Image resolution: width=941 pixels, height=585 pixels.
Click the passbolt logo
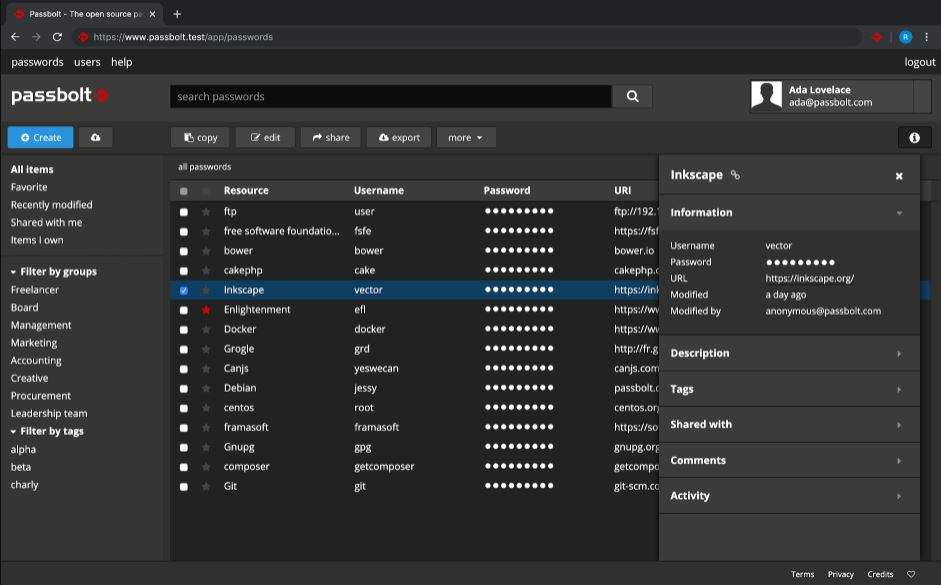pos(55,95)
